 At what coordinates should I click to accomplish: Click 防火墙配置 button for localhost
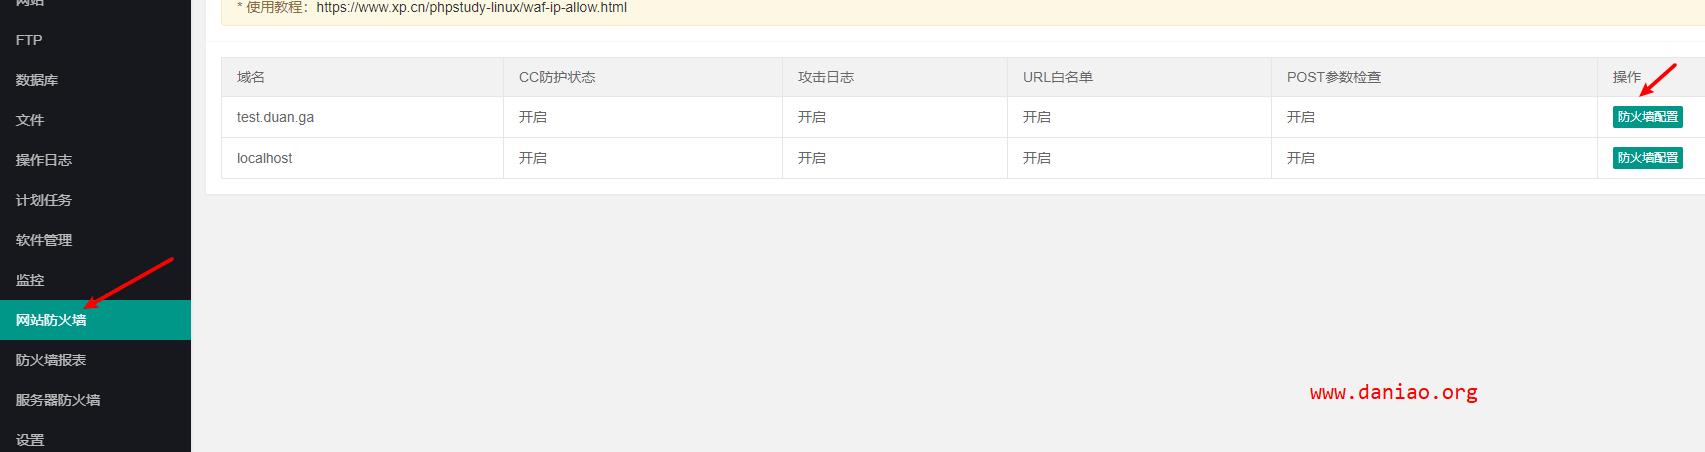(x=1647, y=158)
